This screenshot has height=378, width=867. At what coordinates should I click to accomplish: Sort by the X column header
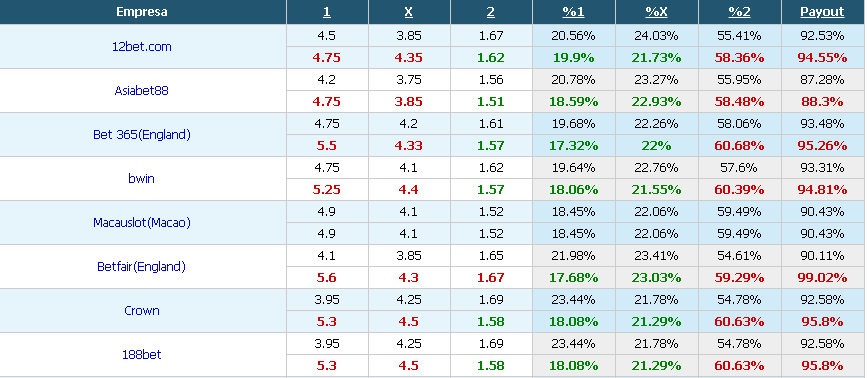pos(409,12)
